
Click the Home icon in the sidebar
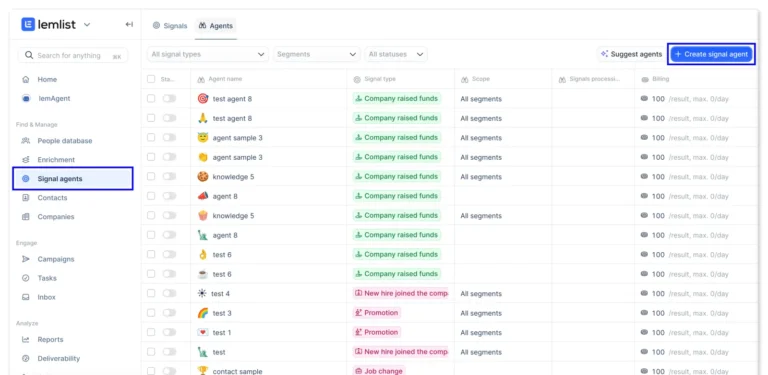click(26, 79)
